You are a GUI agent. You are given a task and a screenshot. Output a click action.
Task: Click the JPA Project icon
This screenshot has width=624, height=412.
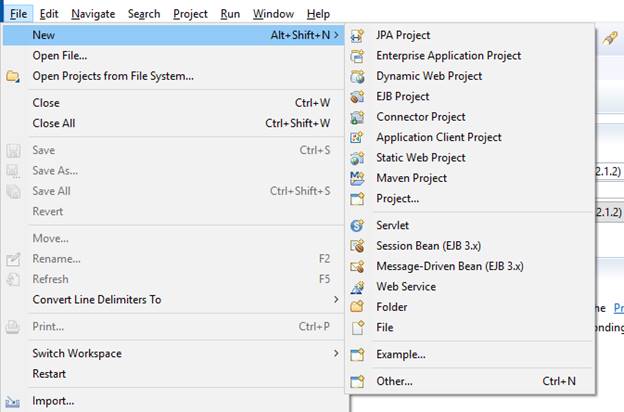[x=358, y=35]
